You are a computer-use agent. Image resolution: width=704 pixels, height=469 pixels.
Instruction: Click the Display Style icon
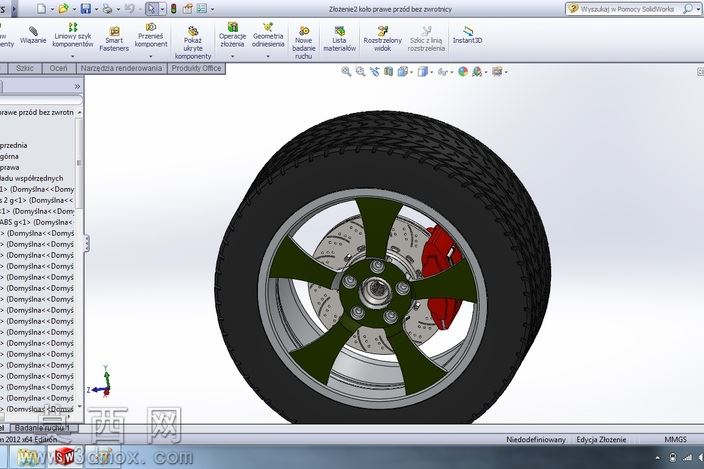pos(422,71)
